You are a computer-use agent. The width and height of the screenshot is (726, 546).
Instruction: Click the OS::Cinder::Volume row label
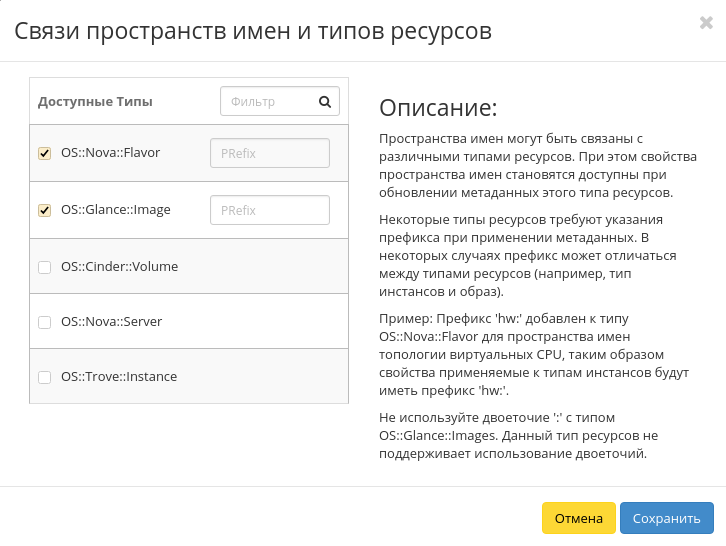(x=119, y=267)
